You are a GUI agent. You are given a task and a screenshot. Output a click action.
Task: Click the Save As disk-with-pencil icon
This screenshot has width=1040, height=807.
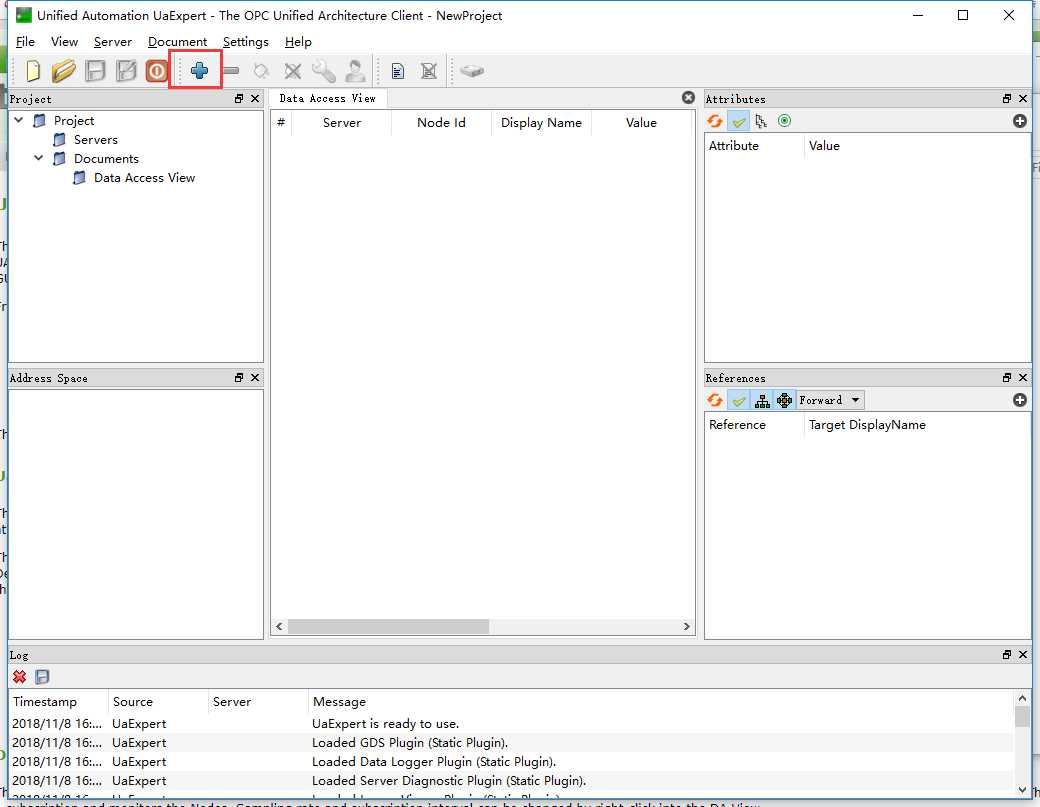pos(126,70)
